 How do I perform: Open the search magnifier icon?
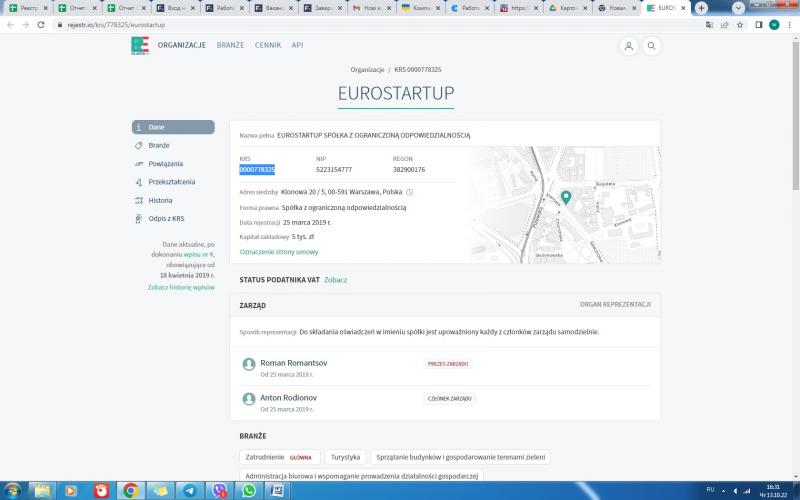652,46
